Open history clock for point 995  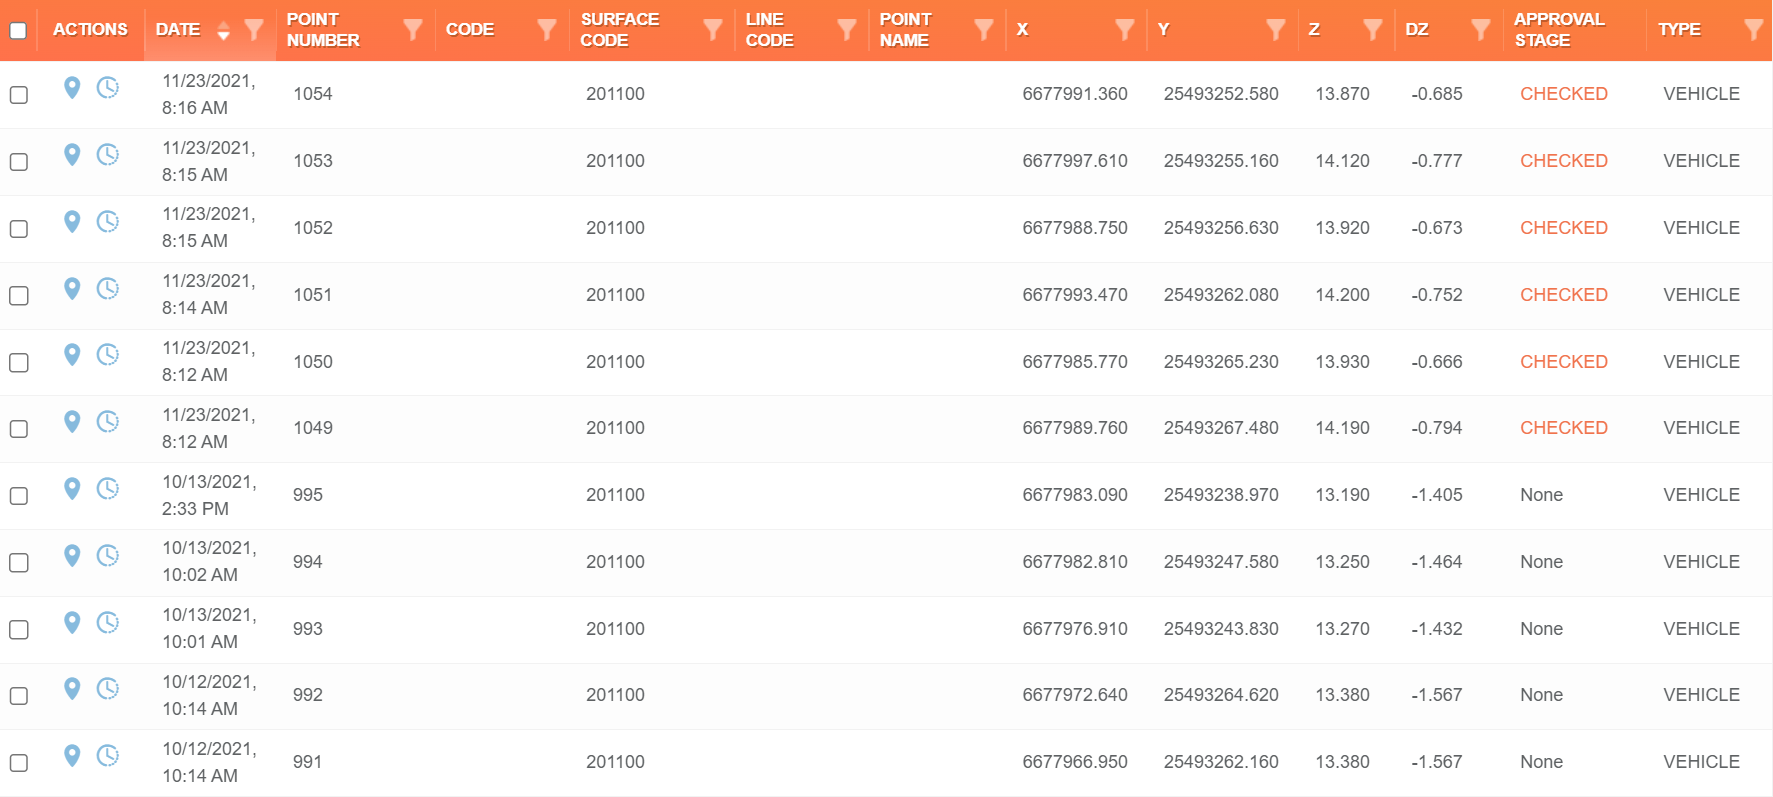pyautogui.click(x=108, y=489)
